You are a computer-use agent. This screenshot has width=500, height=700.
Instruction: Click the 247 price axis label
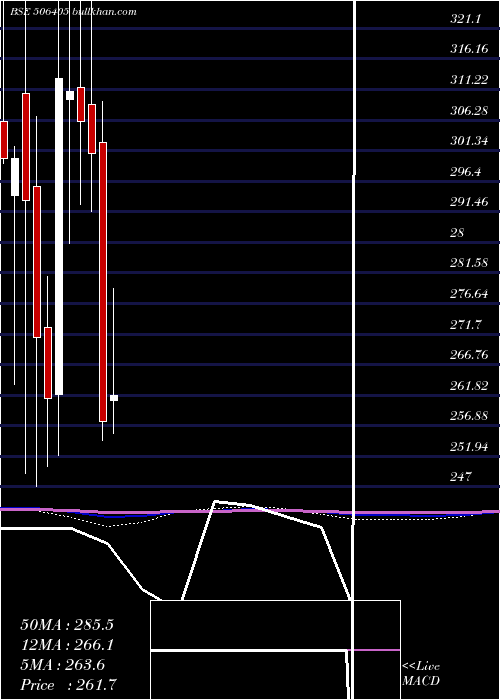pos(461,477)
